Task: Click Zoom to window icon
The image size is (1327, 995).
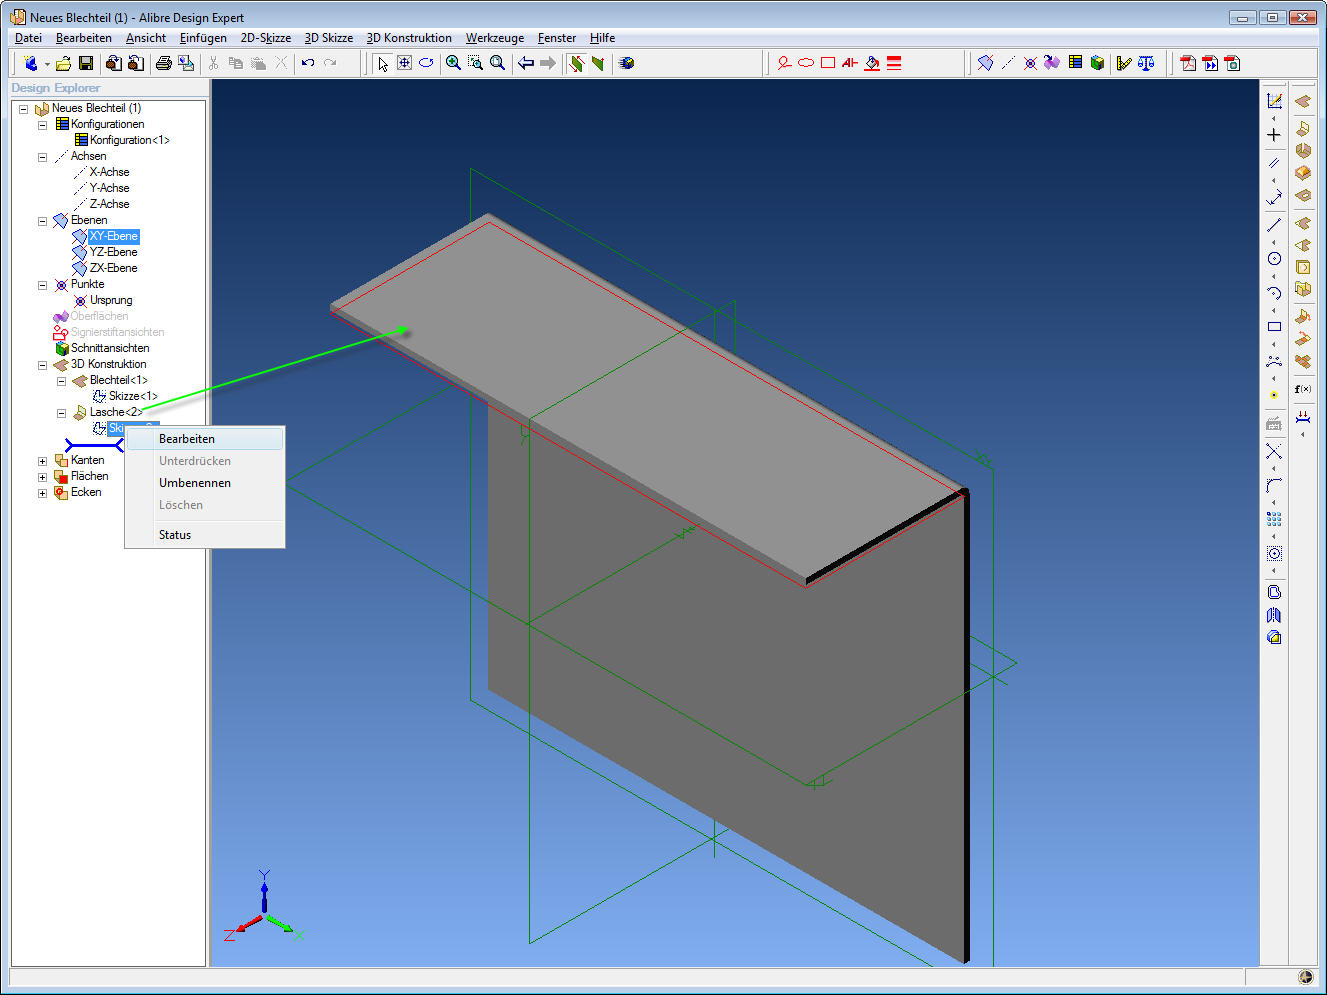Action: 475,63
